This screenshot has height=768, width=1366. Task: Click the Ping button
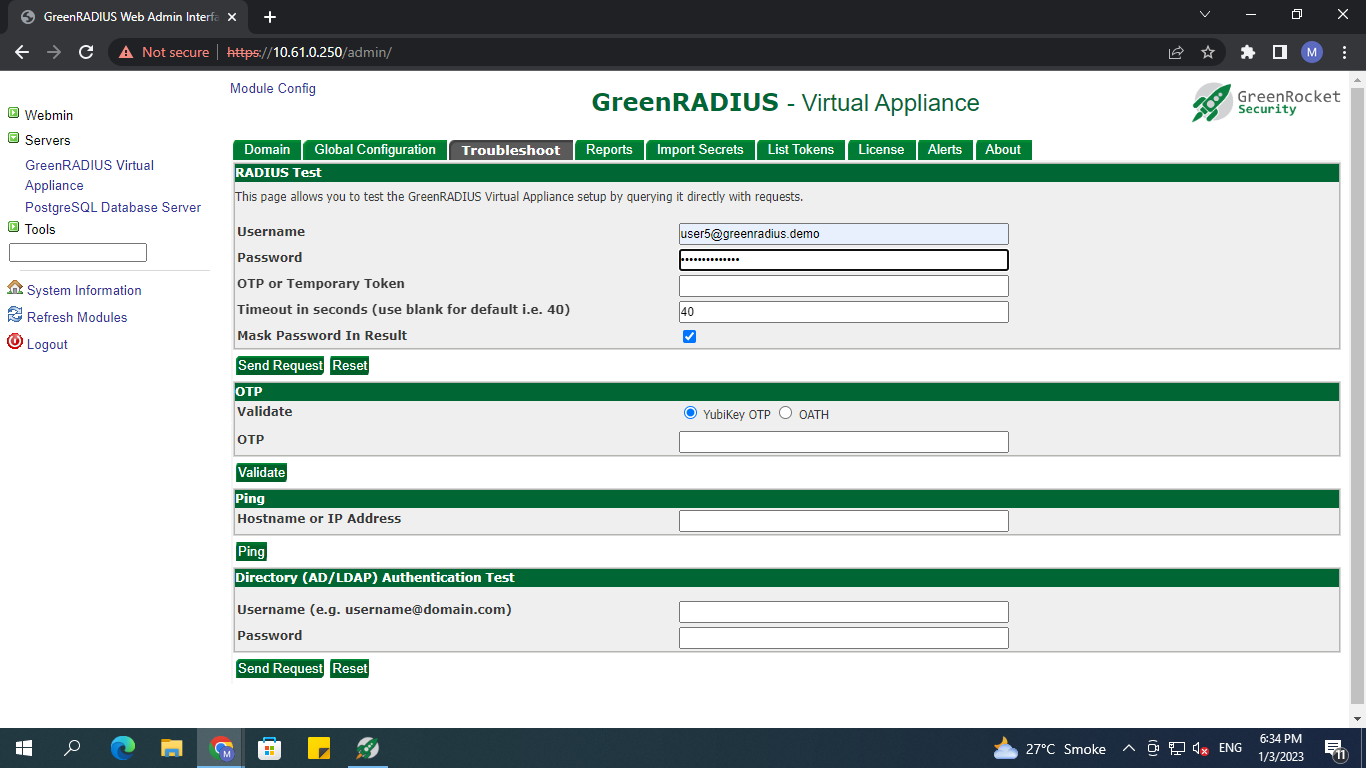coord(251,552)
